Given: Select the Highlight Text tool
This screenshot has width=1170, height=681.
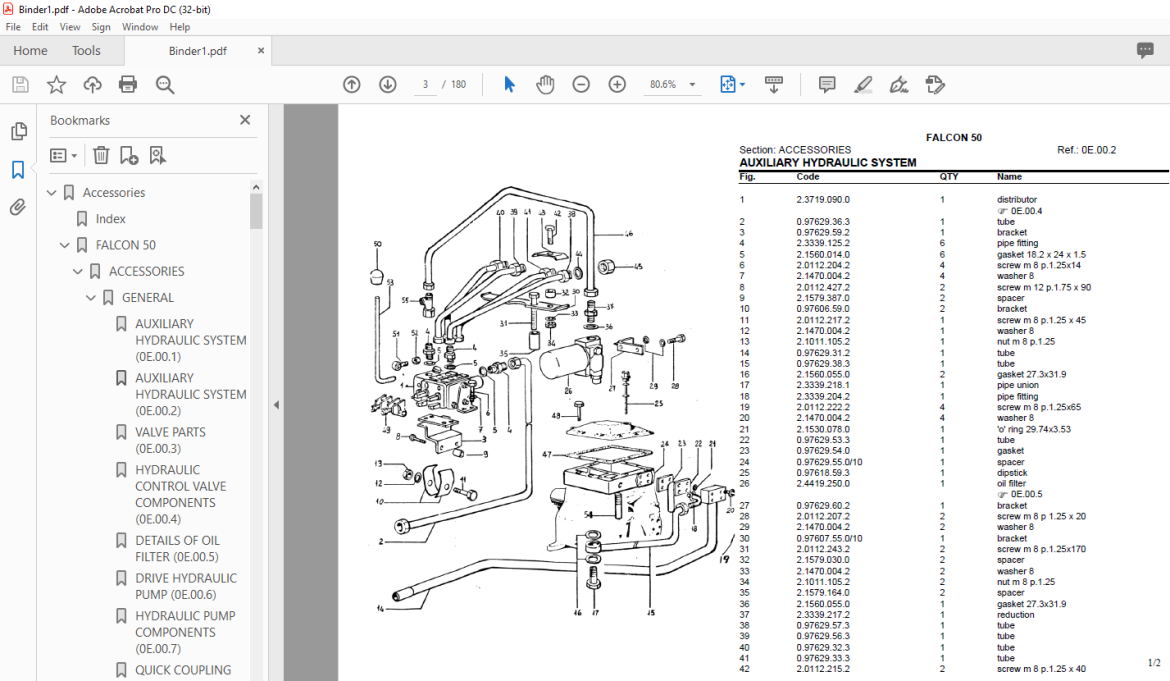Looking at the screenshot, I should (x=863, y=84).
